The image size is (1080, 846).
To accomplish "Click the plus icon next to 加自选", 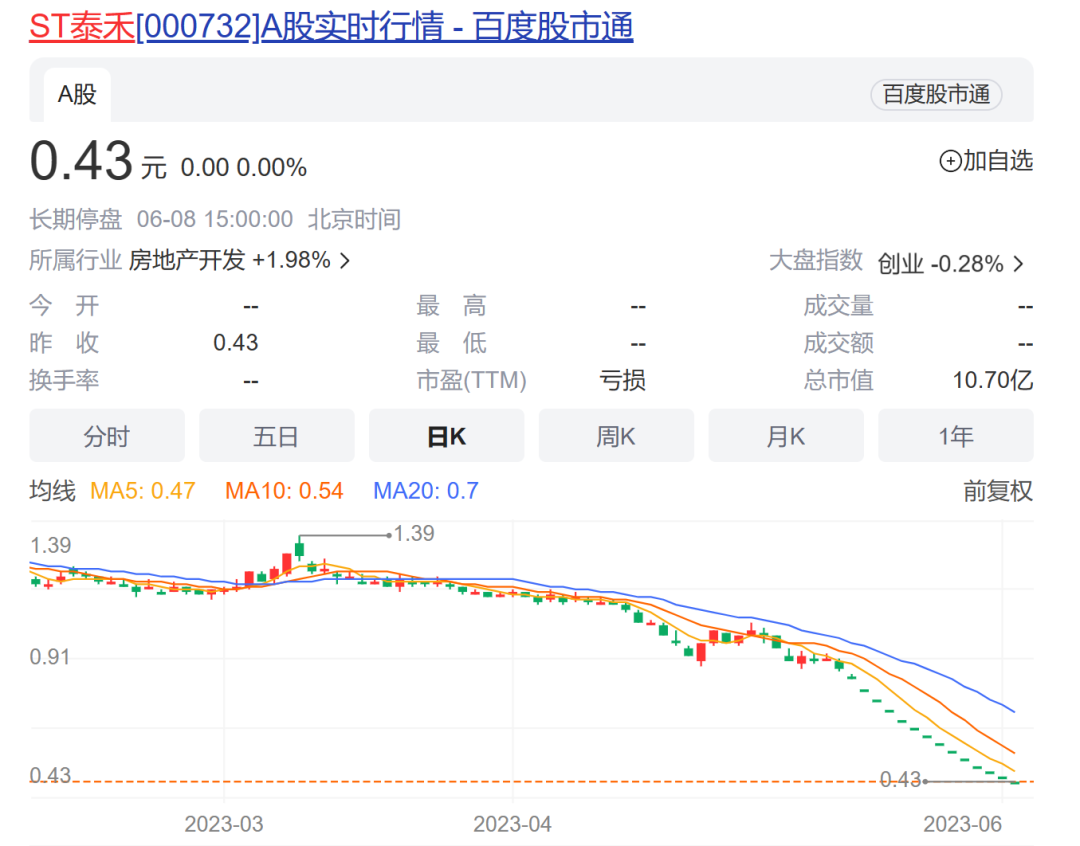I will pos(950,161).
